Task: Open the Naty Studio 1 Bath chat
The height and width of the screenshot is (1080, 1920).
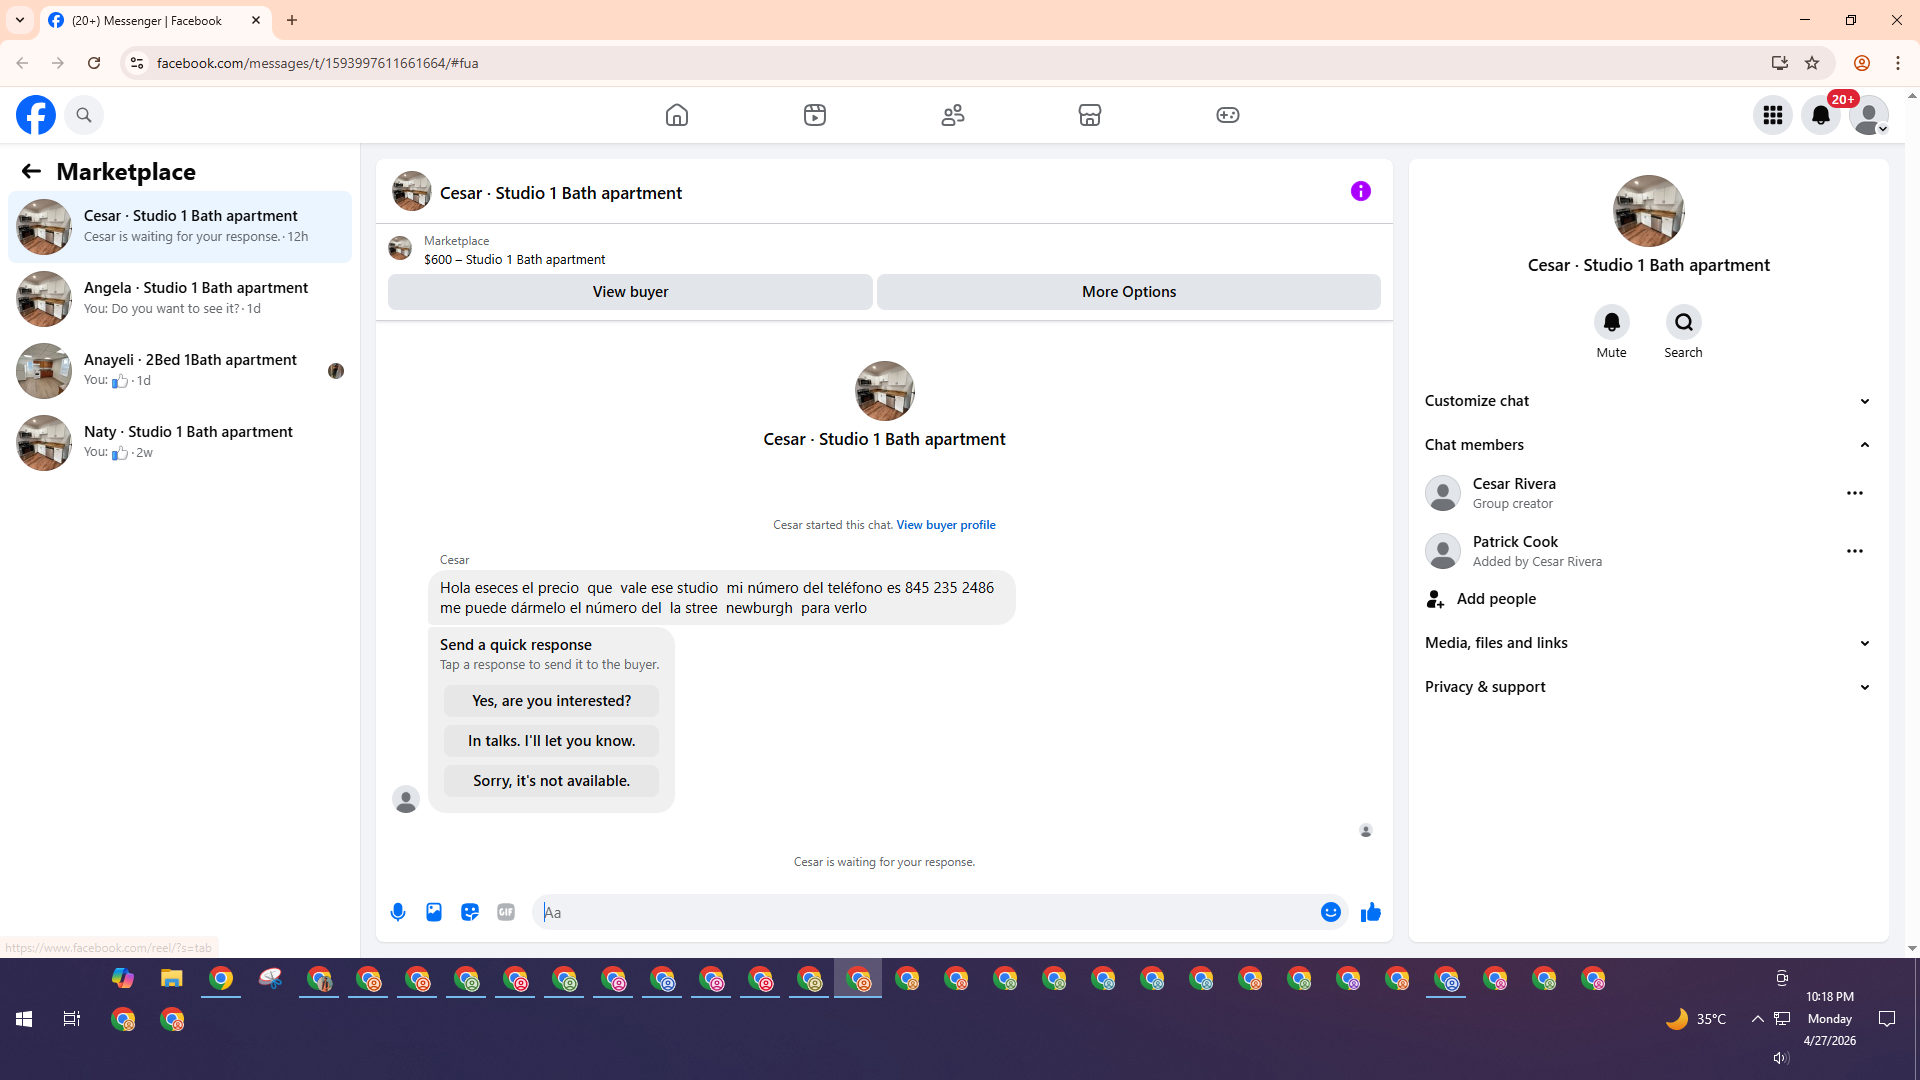Action: (x=180, y=443)
